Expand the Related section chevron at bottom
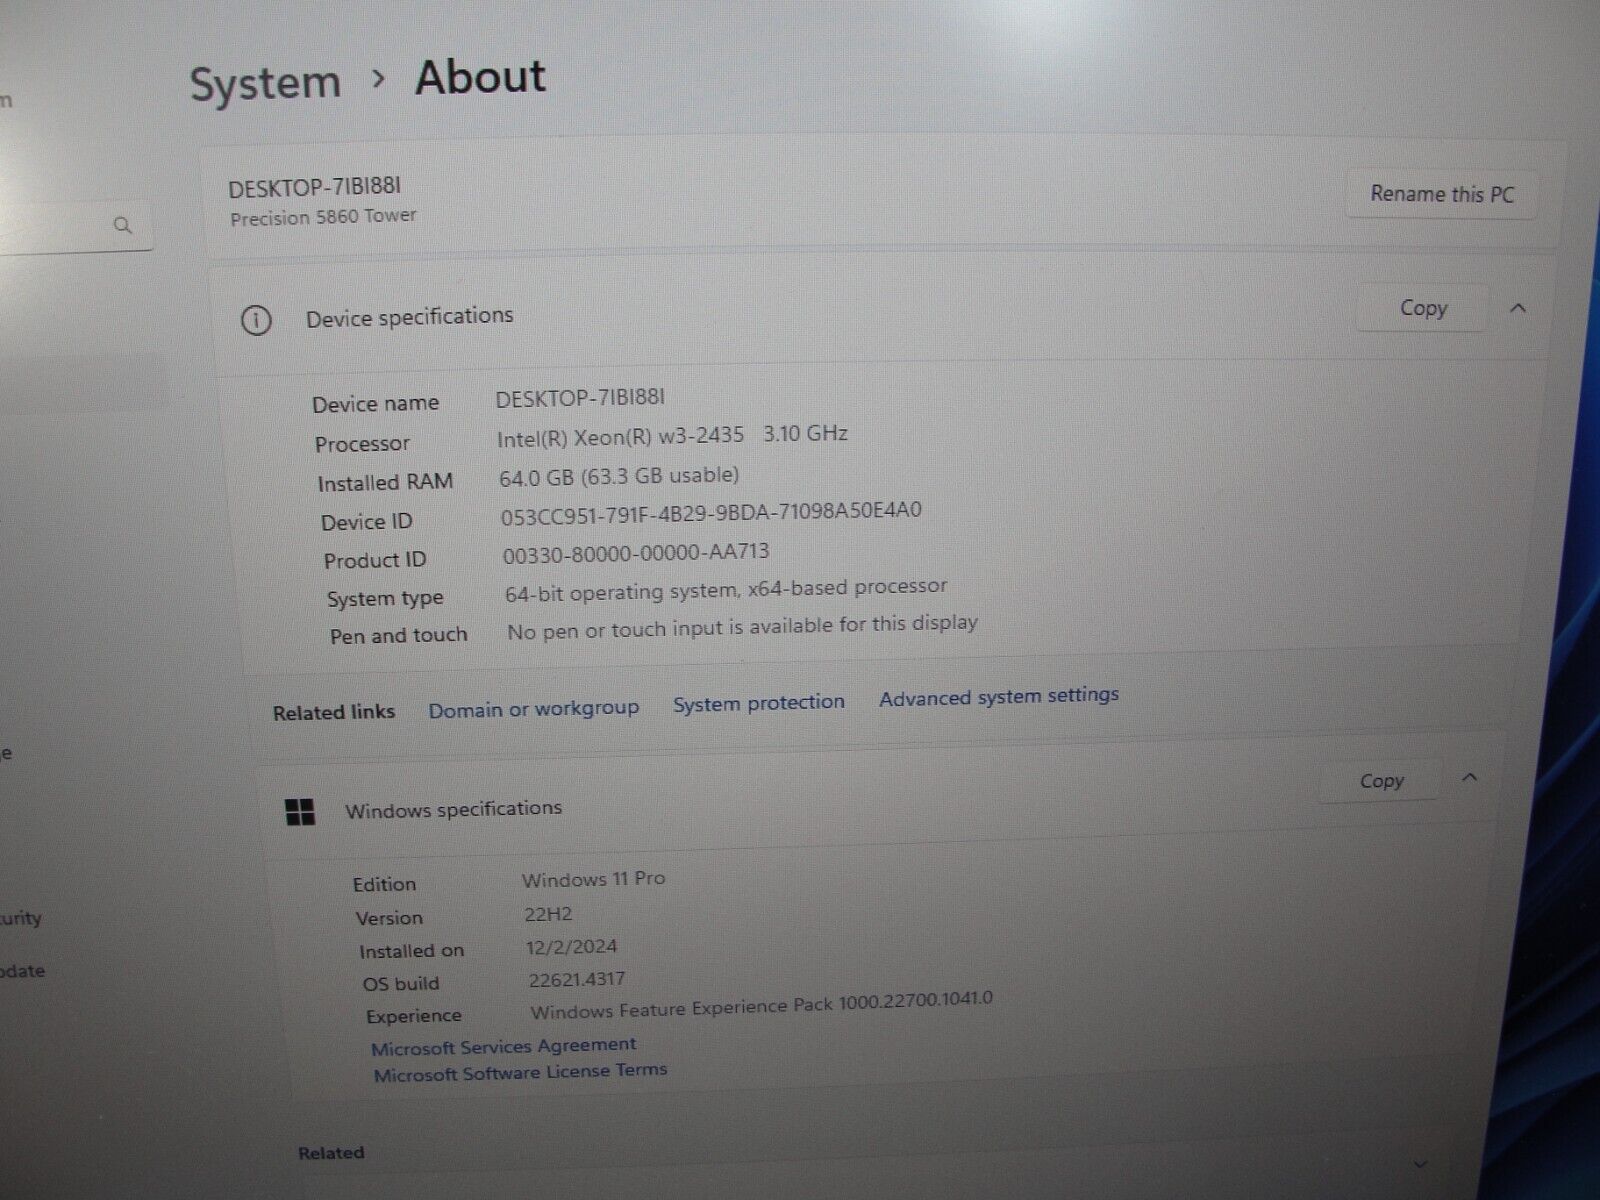Viewport: 1600px width, 1200px height. click(1420, 1164)
